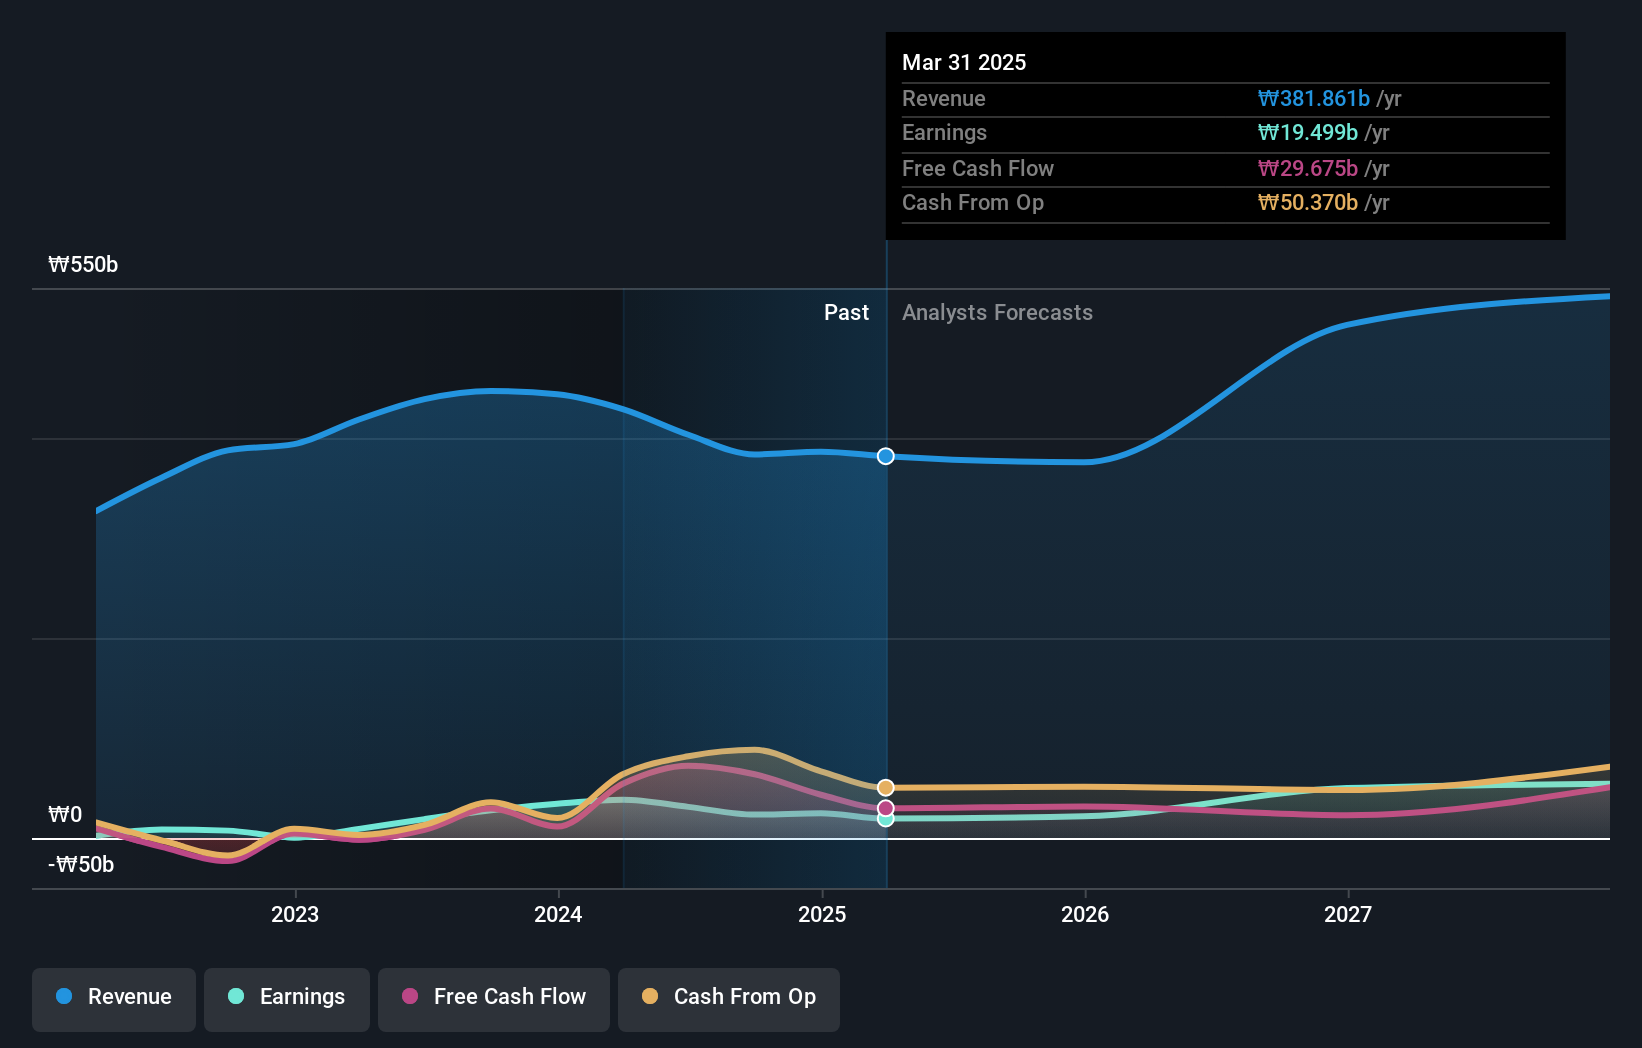Click the ₩19.499b earnings value
The width and height of the screenshot is (1642, 1048).
click(1308, 133)
